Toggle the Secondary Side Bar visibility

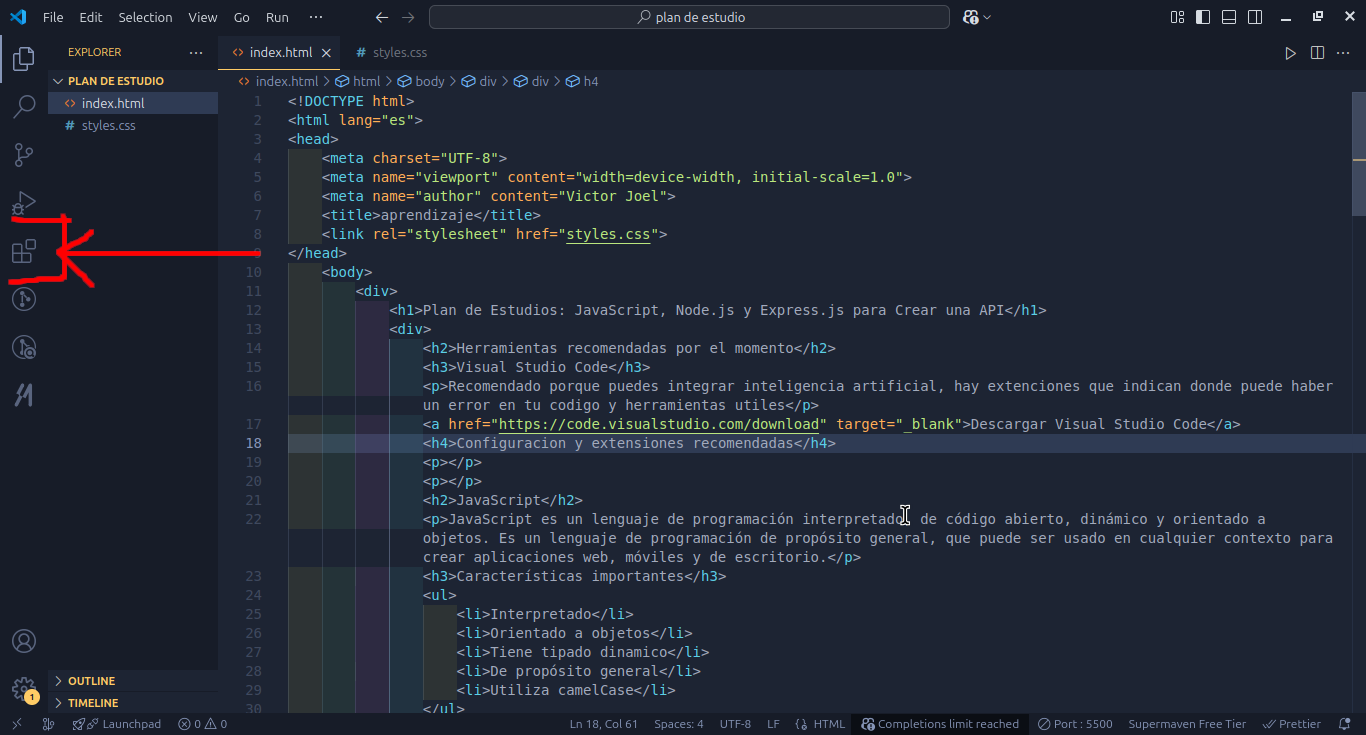pos(1256,17)
